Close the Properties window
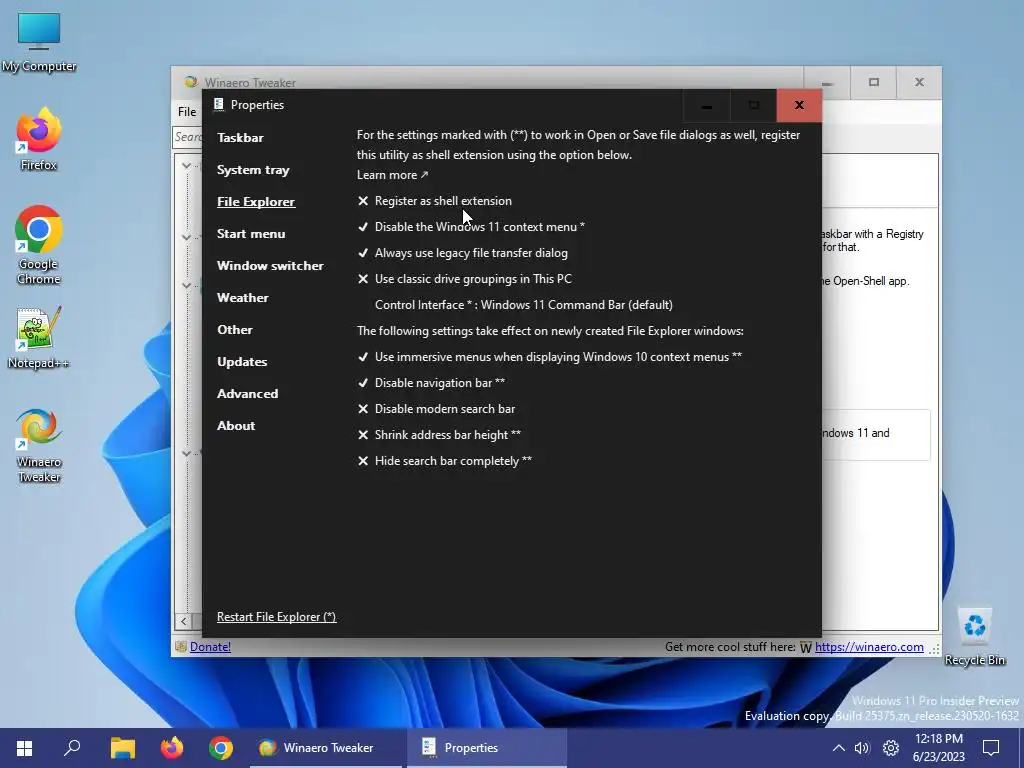The image size is (1024, 768). point(799,105)
